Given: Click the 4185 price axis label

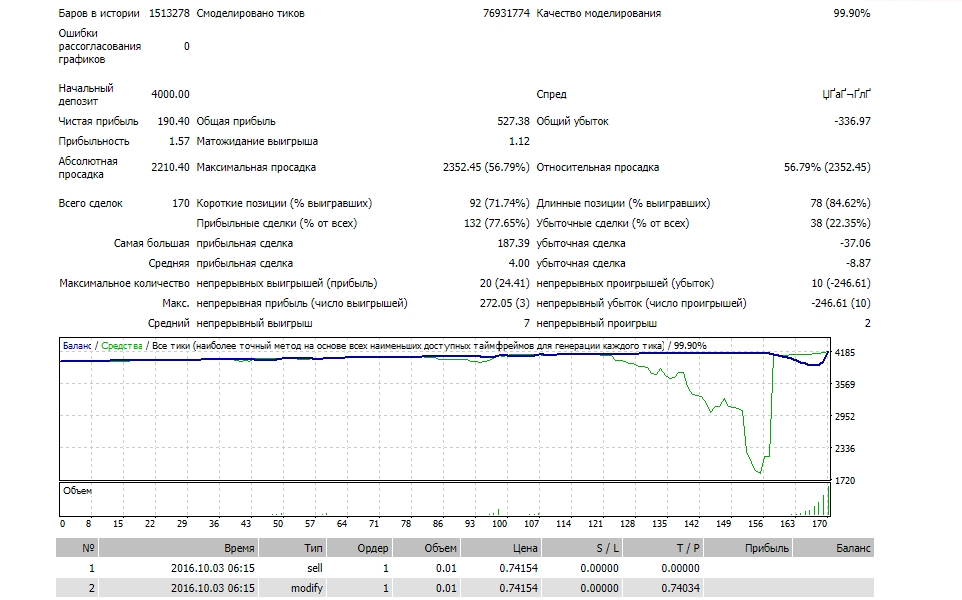Looking at the screenshot, I should click(x=845, y=353).
